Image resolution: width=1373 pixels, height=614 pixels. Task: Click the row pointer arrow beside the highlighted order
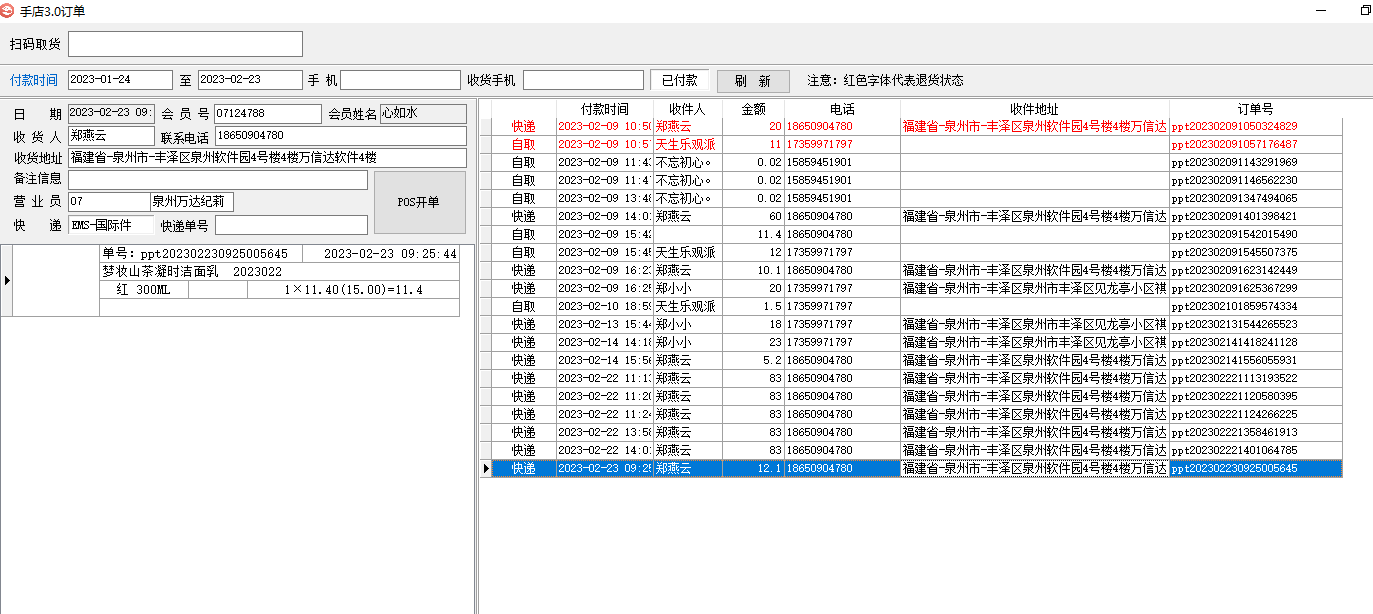point(486,468)
